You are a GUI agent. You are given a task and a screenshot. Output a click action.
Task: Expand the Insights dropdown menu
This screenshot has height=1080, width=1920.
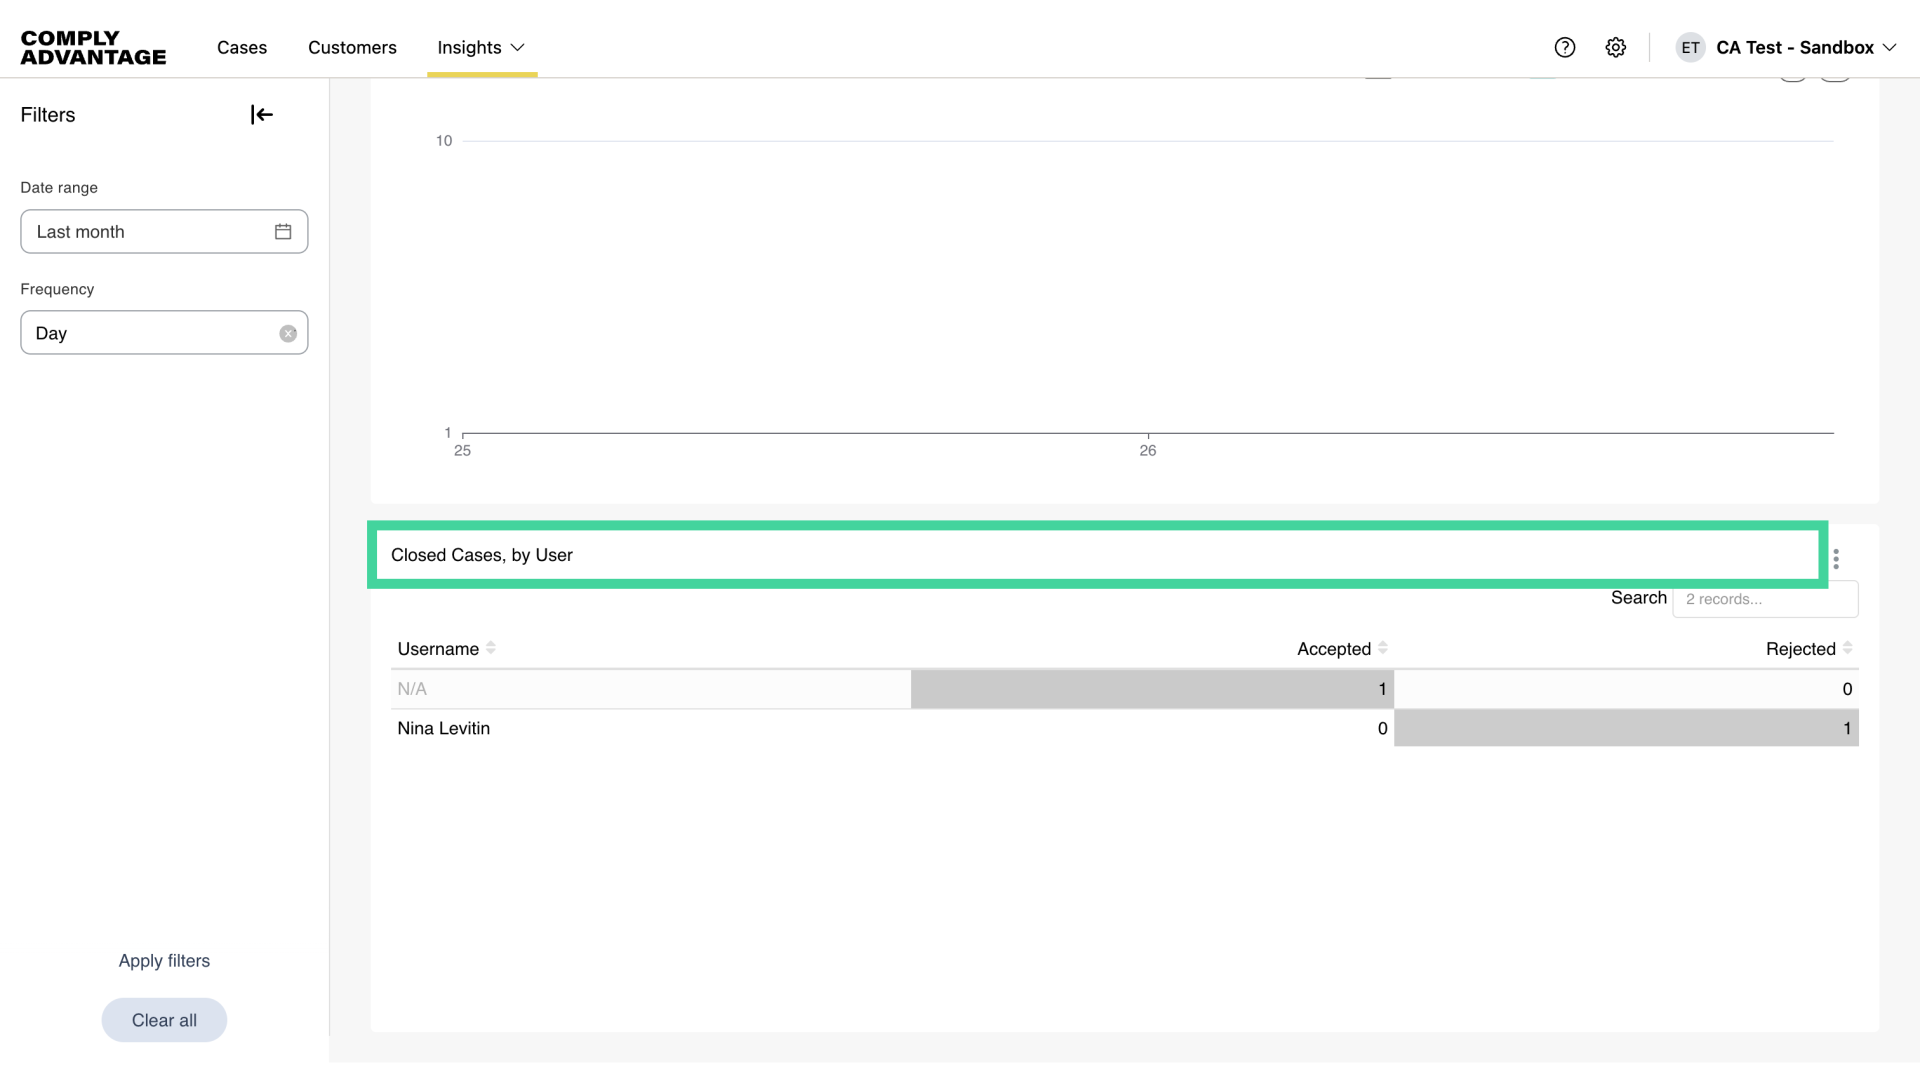481,48
